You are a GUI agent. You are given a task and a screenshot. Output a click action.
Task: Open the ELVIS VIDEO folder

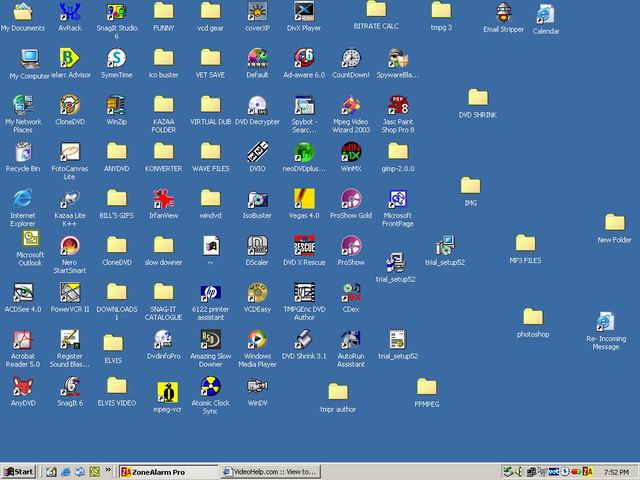(117, 387)
